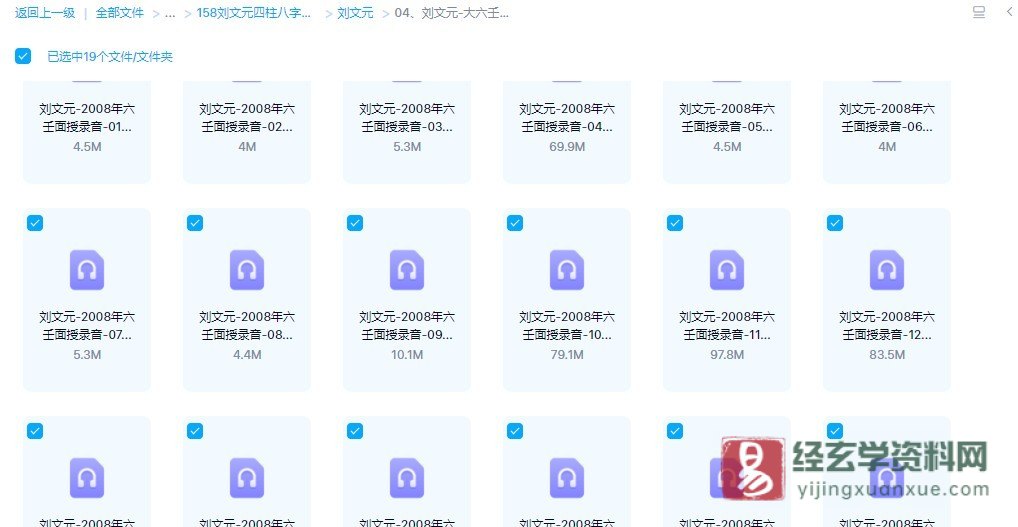Uncheck file 六壬面授录音-10 checkbox
1018x527 pixels.
[515, 223]
